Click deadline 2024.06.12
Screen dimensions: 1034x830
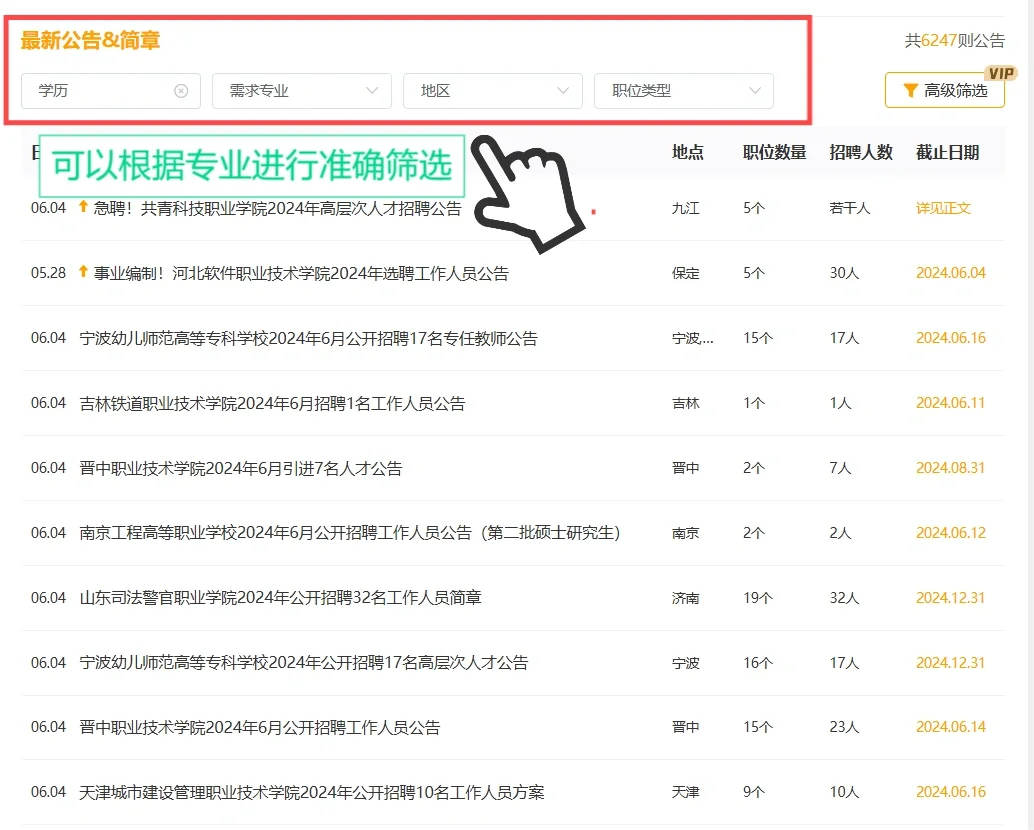(x=951, y=533)
